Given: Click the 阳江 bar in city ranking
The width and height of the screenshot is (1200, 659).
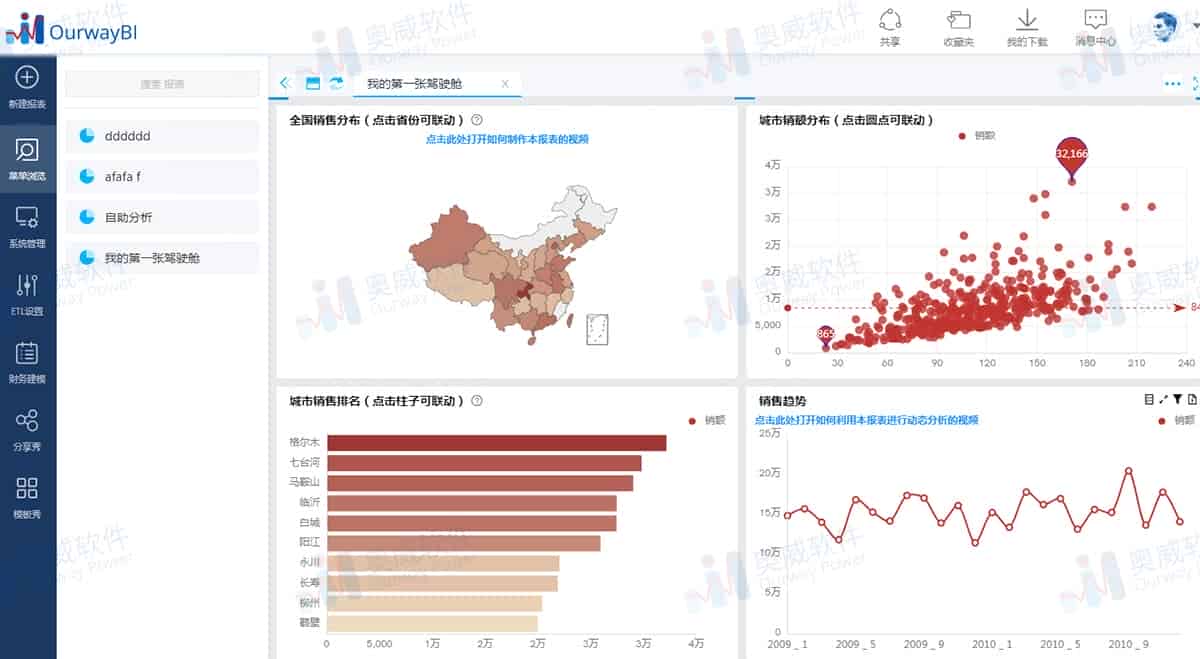Looking at the screenshot, I should pyautogui.click(x=464, y=543).
